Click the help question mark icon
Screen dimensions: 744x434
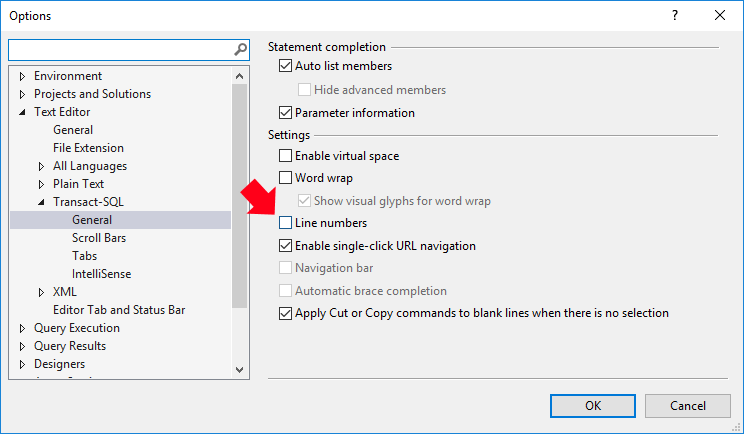[x=675, y=15]
